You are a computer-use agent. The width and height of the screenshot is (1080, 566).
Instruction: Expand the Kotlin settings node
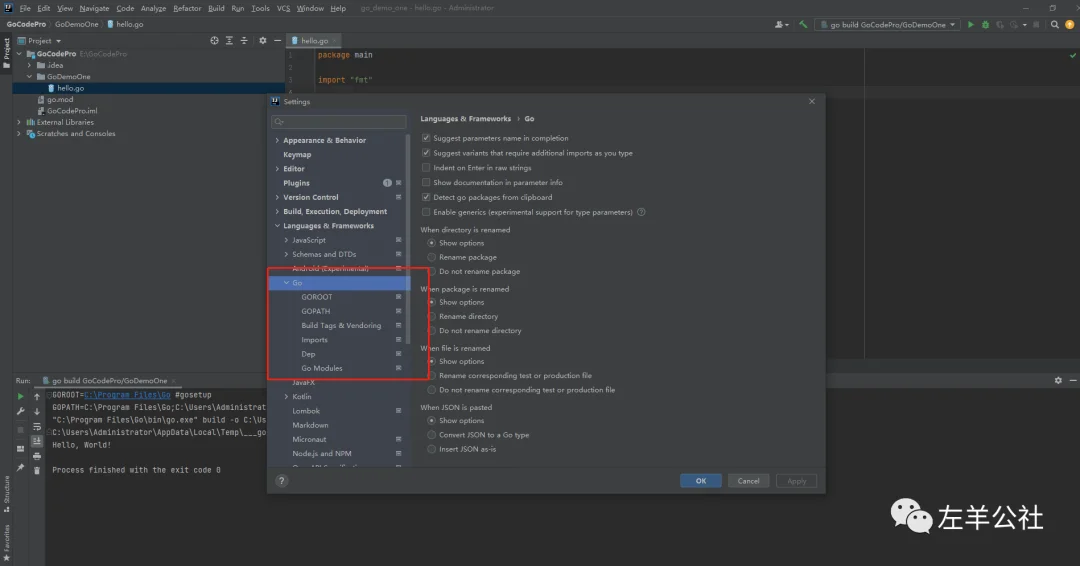[287, 397]
